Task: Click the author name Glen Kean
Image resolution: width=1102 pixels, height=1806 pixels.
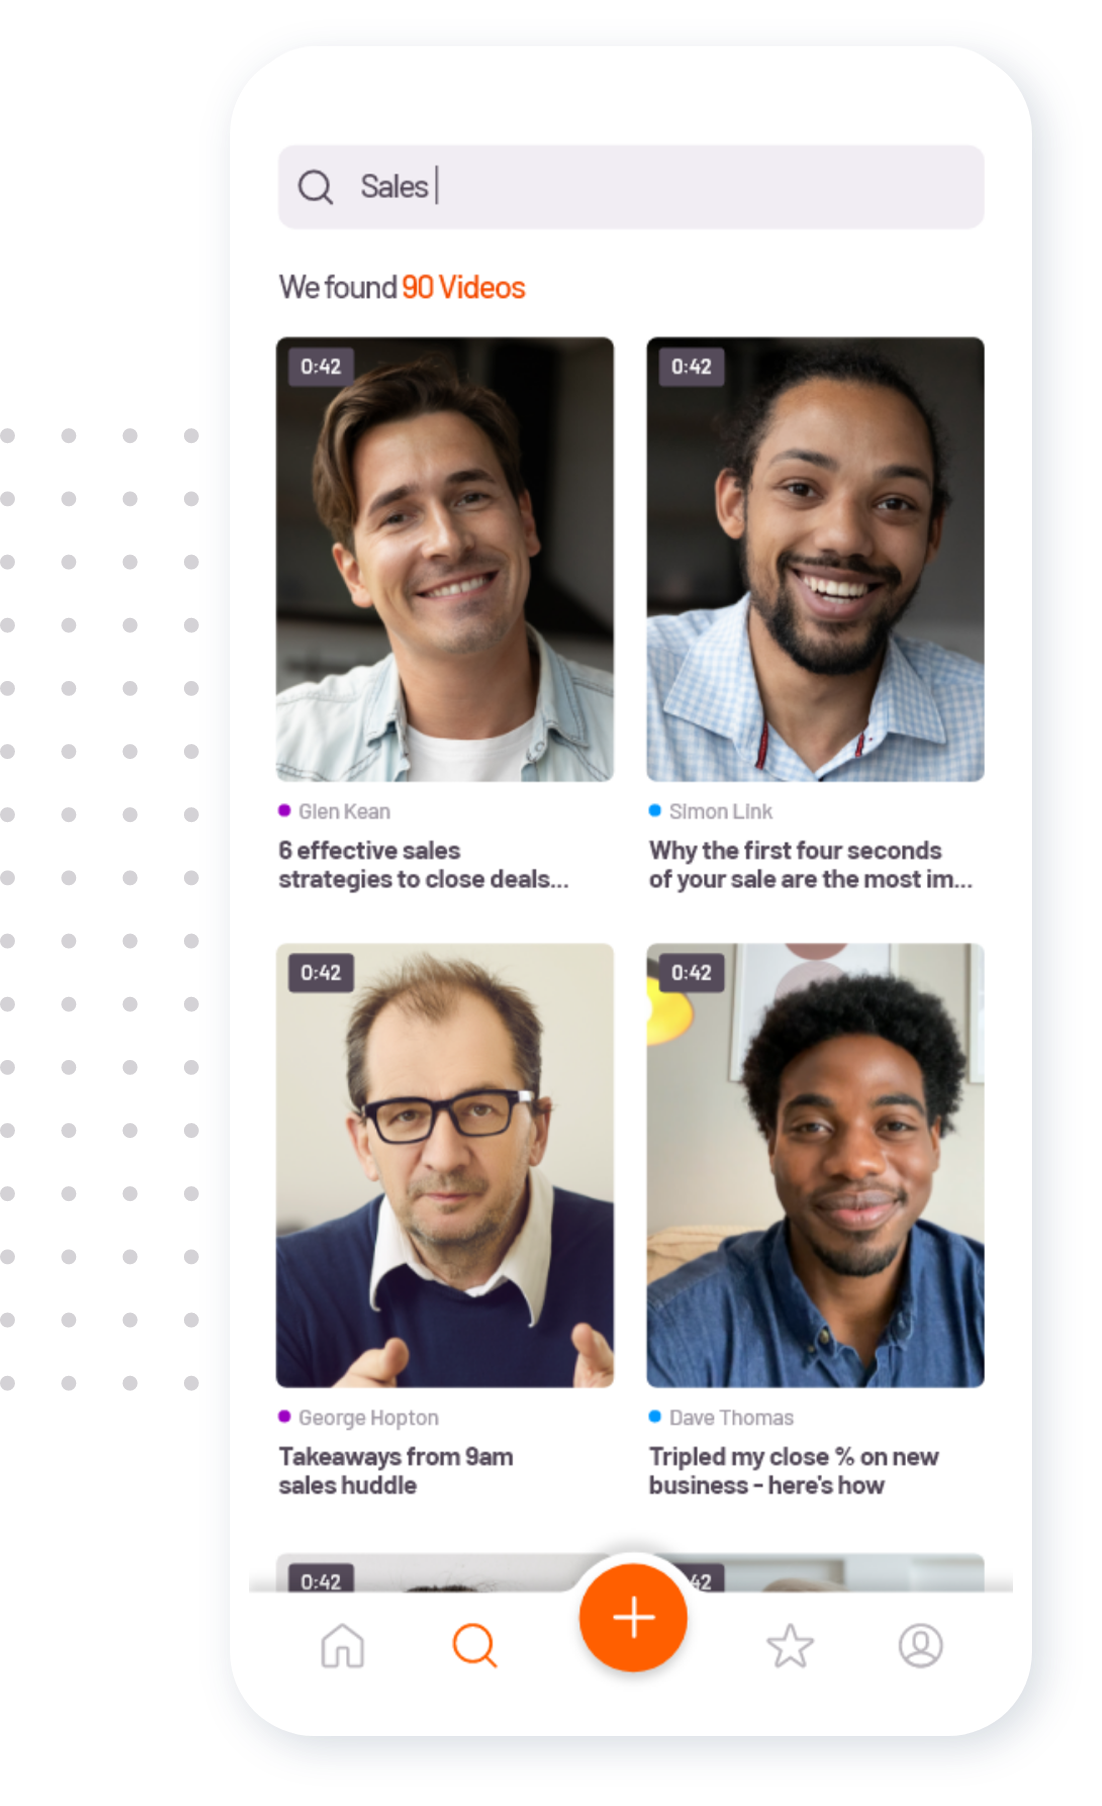Action: (344, 811)
